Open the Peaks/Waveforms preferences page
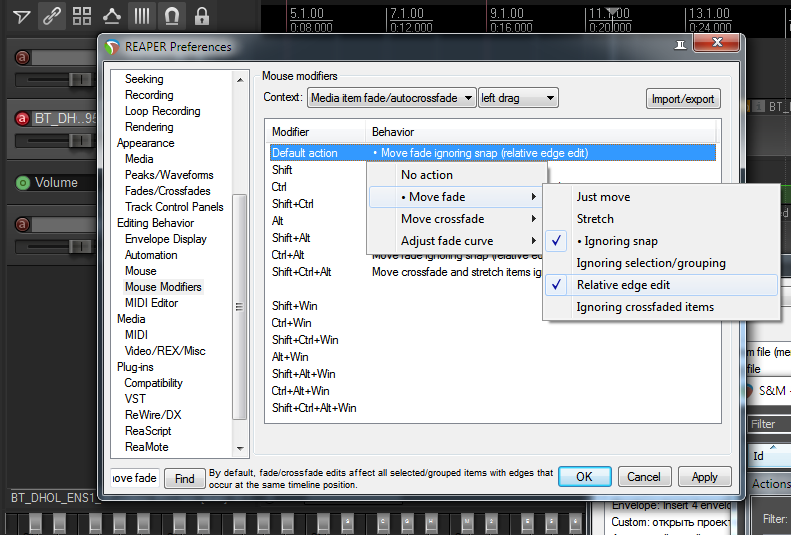The height and width of the screenshot is (535, 791). coord(169,175)
